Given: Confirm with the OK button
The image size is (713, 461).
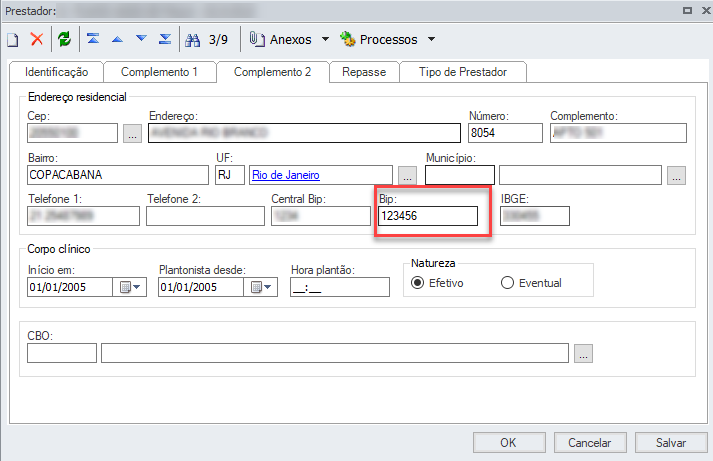Looking at the screenshot, I should click(x=509, y=442).
